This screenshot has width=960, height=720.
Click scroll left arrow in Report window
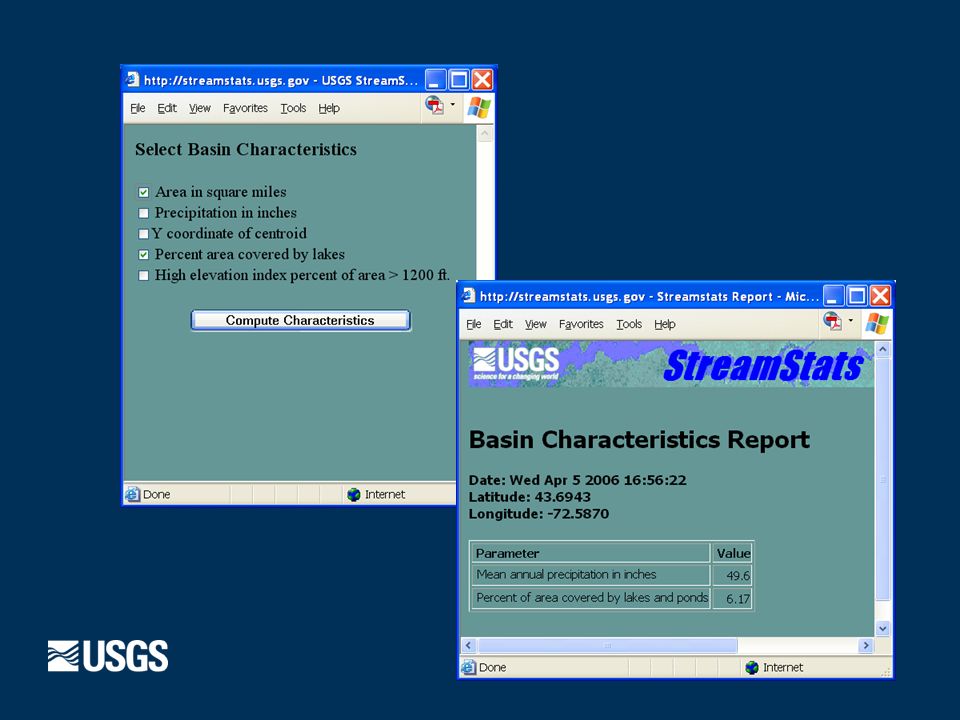click(x=468, y=645)
